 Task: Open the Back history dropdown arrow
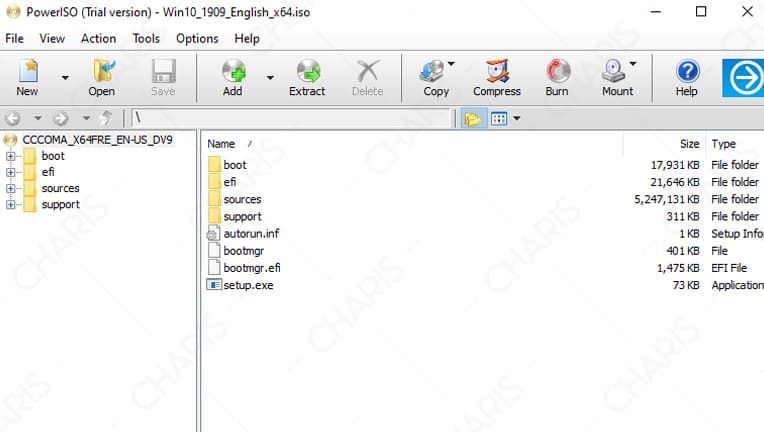click(x=38, y=118)
